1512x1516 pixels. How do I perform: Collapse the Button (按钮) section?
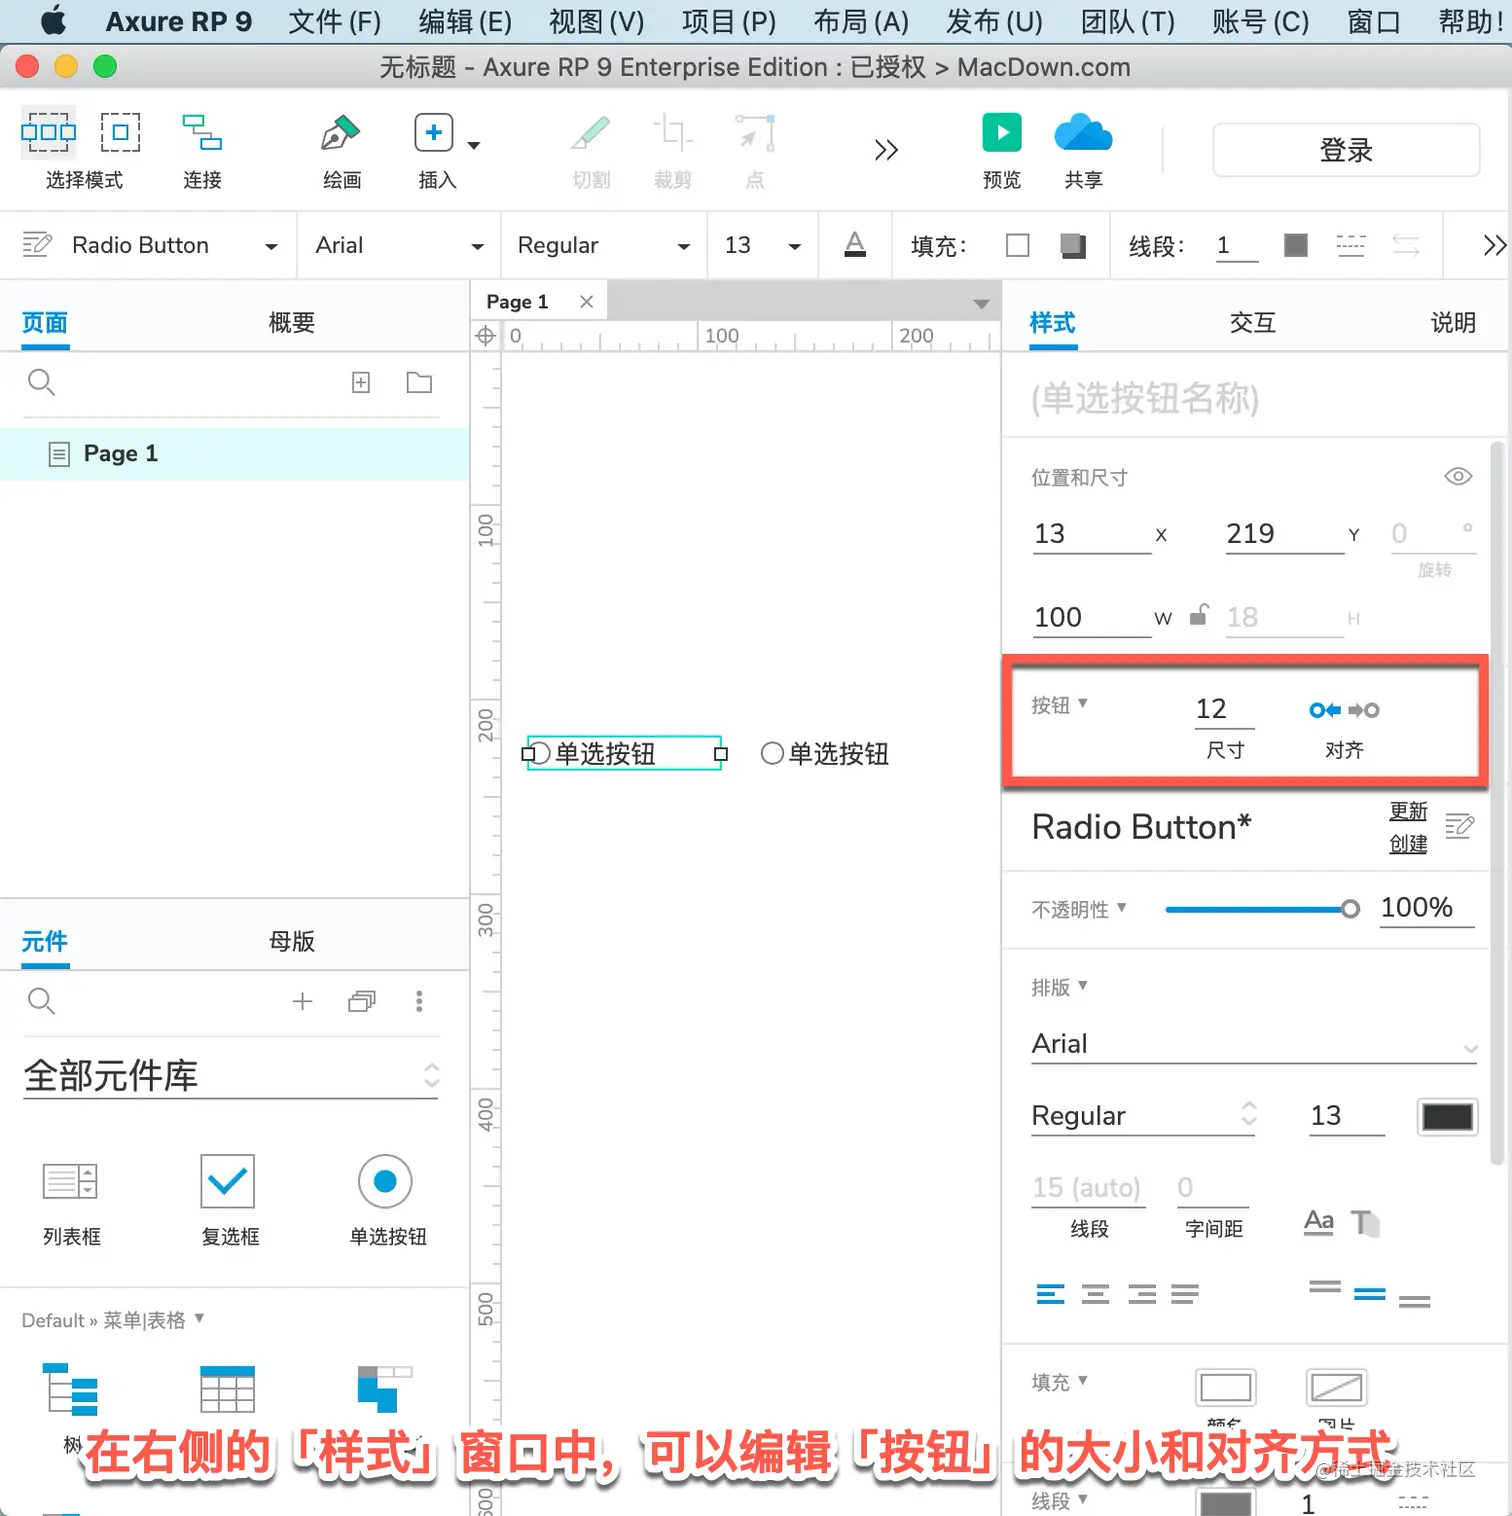click(1059, 705)
